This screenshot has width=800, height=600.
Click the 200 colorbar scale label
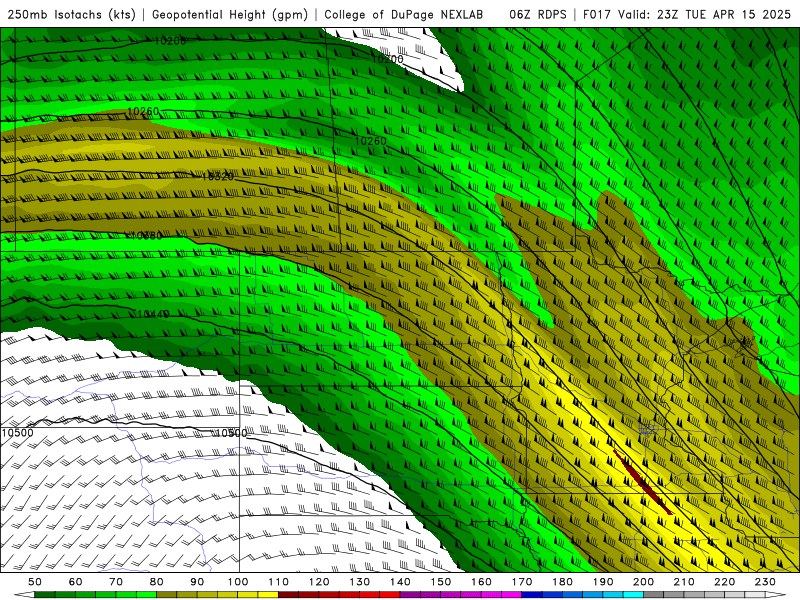(643, 582)
